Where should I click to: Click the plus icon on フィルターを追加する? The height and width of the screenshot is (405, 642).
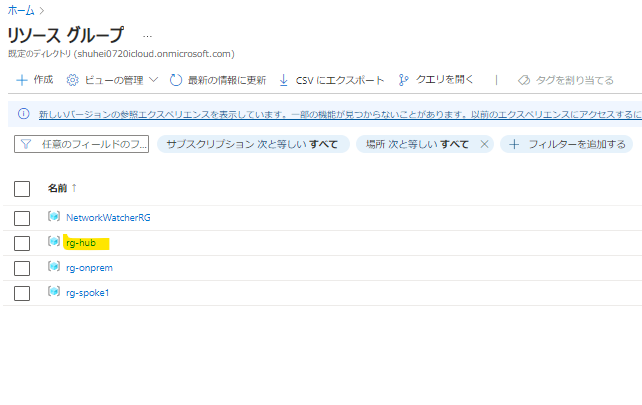(x=514, y=144)
